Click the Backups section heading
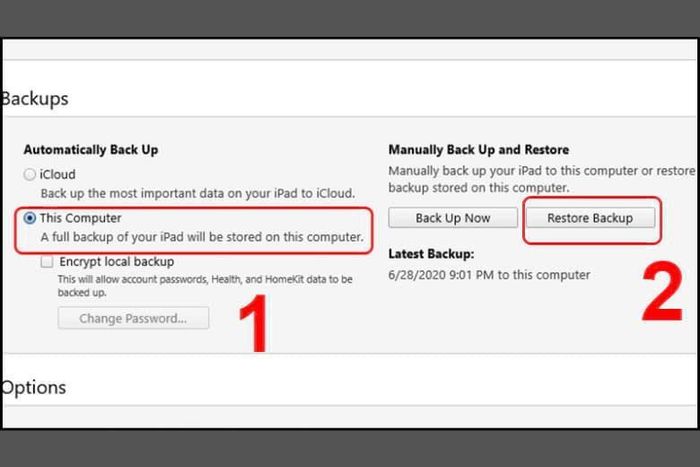 35,99
